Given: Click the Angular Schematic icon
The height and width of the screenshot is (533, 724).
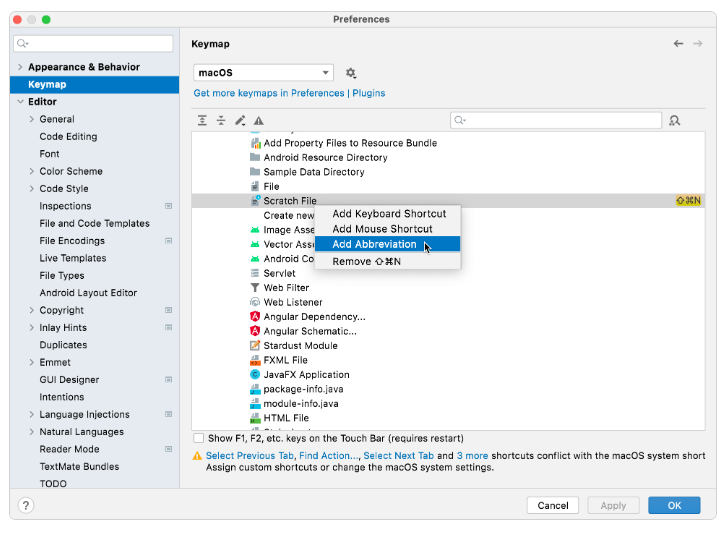Looking at the screenshot, I should coord(255,331).
